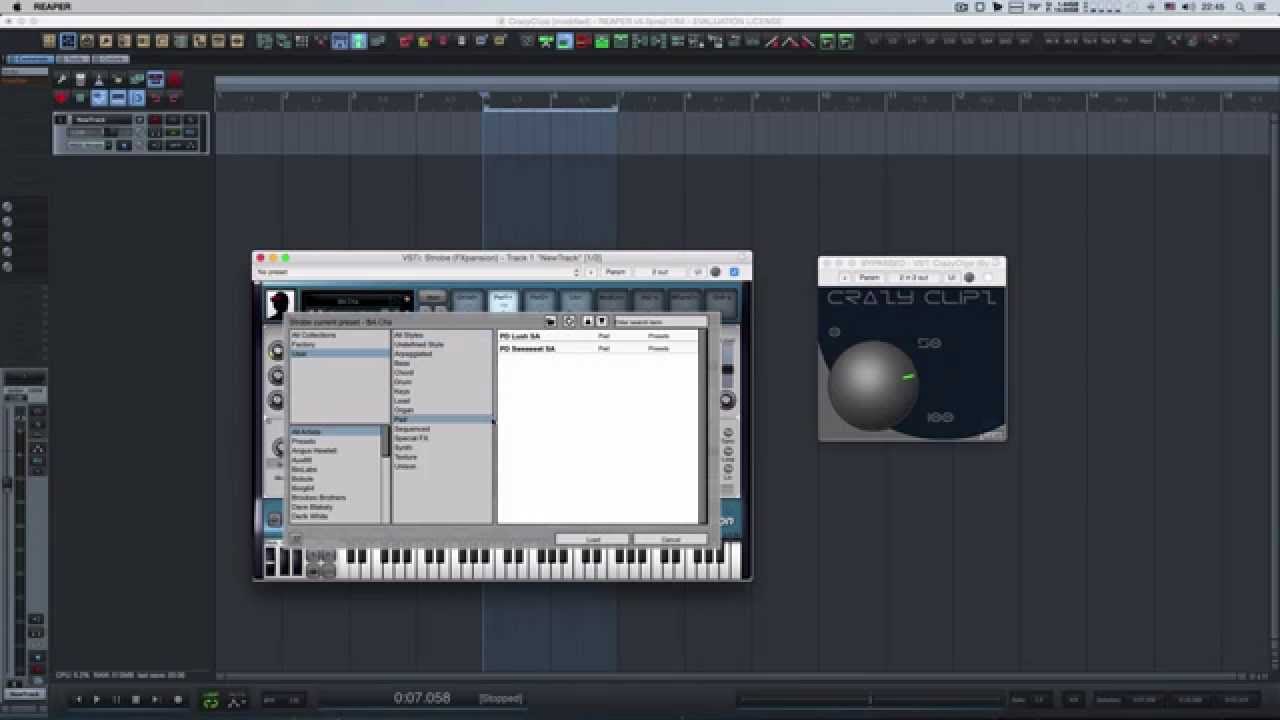Select the Pad style in Strobe browser
Screen dimensions: 1280x720
442,419
